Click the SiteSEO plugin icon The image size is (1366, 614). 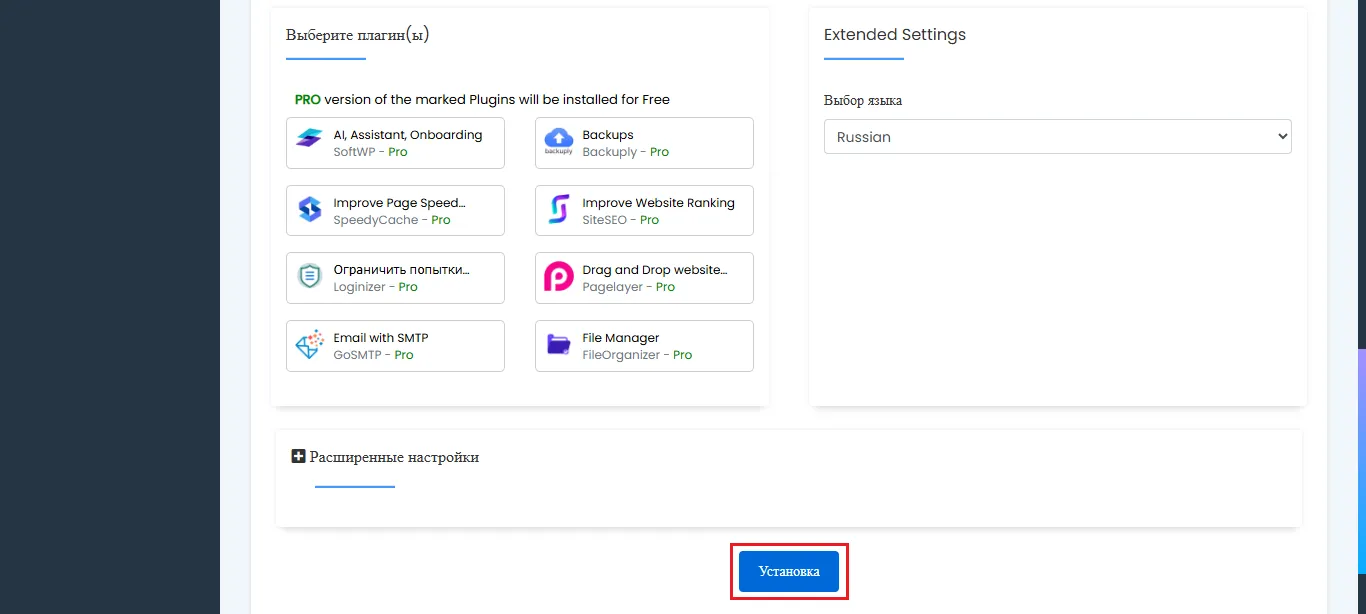(558, 210)
